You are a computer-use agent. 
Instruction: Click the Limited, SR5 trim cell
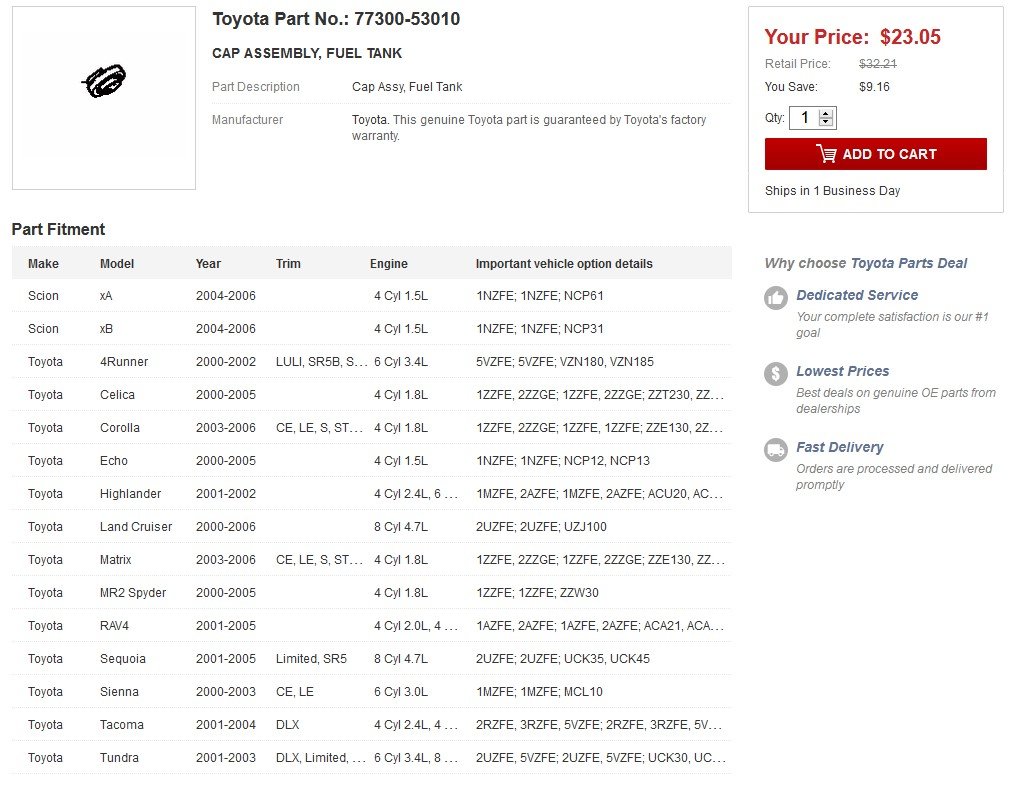[311, 659]
